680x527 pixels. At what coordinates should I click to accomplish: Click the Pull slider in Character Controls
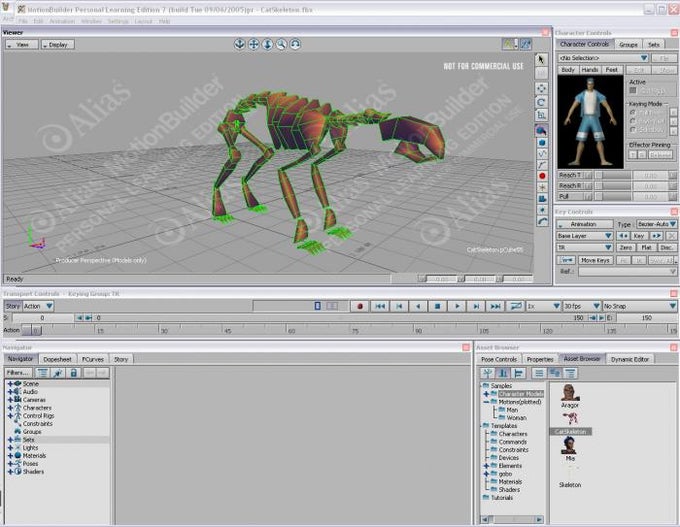click(613, 197)
